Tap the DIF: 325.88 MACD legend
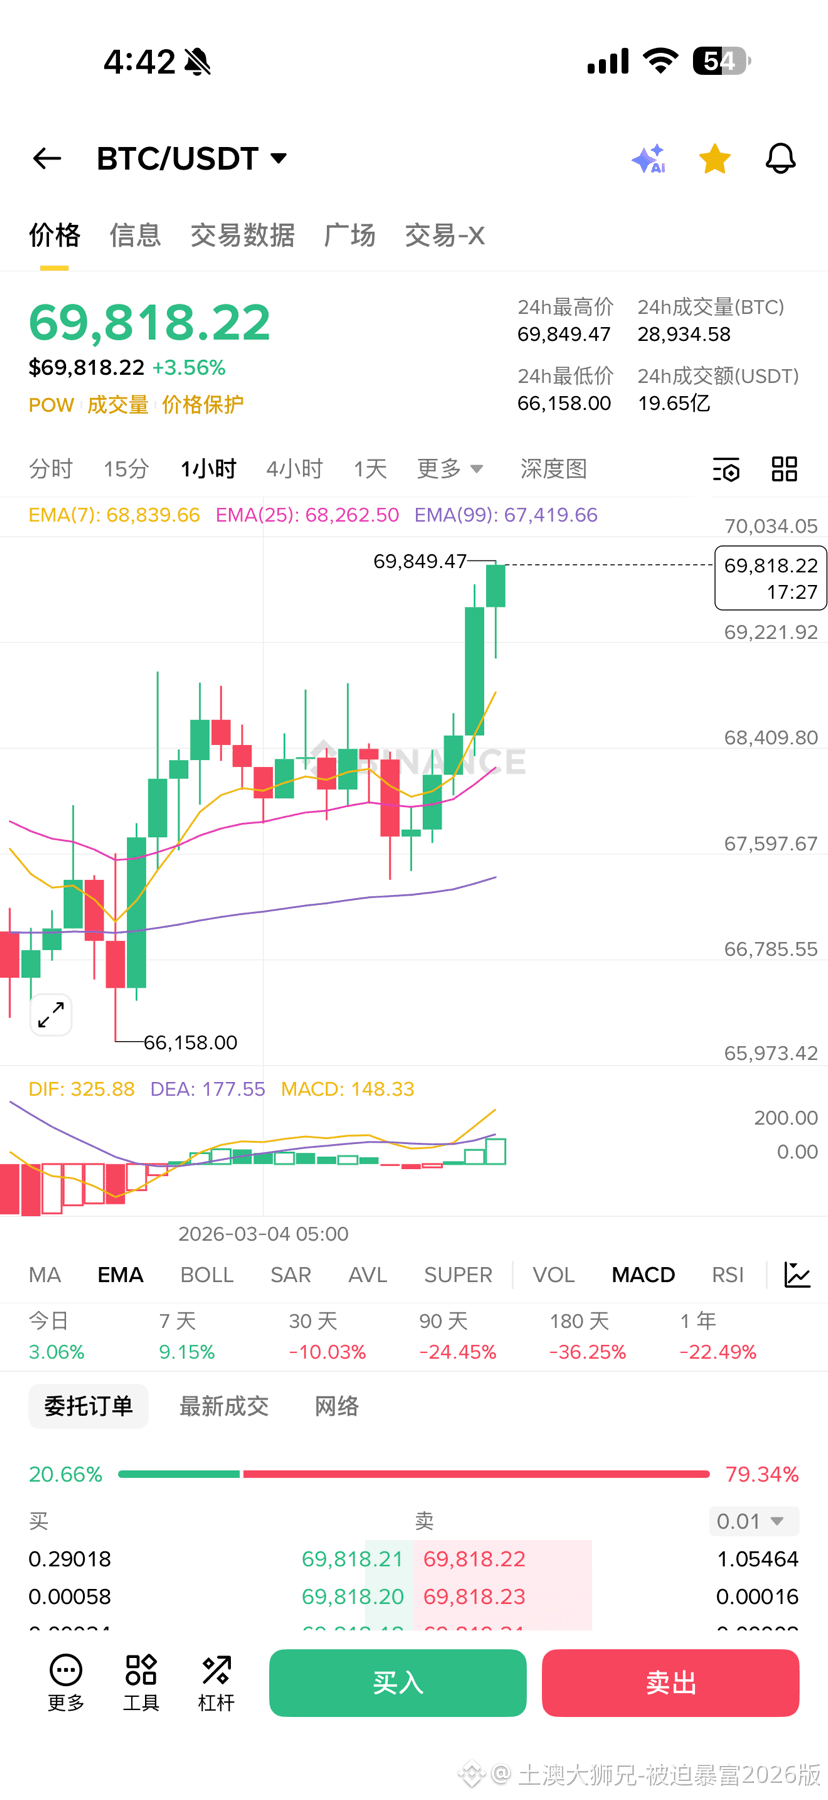The height and width of the screenshot is (1800, 828). (x=81, y=1089)
